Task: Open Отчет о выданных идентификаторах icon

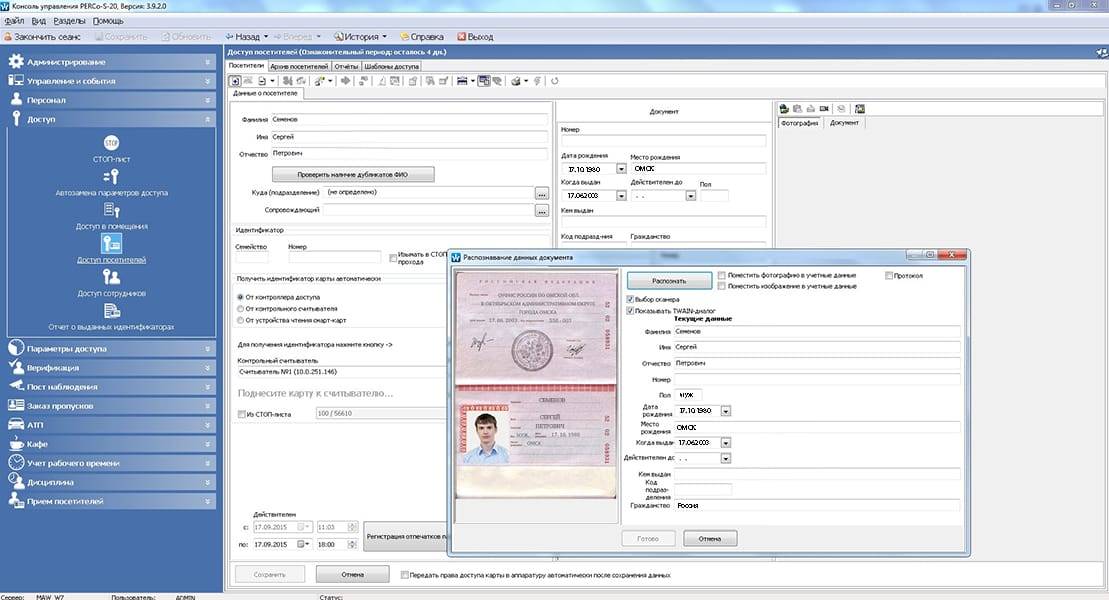Action: click(x=112, y=310)
